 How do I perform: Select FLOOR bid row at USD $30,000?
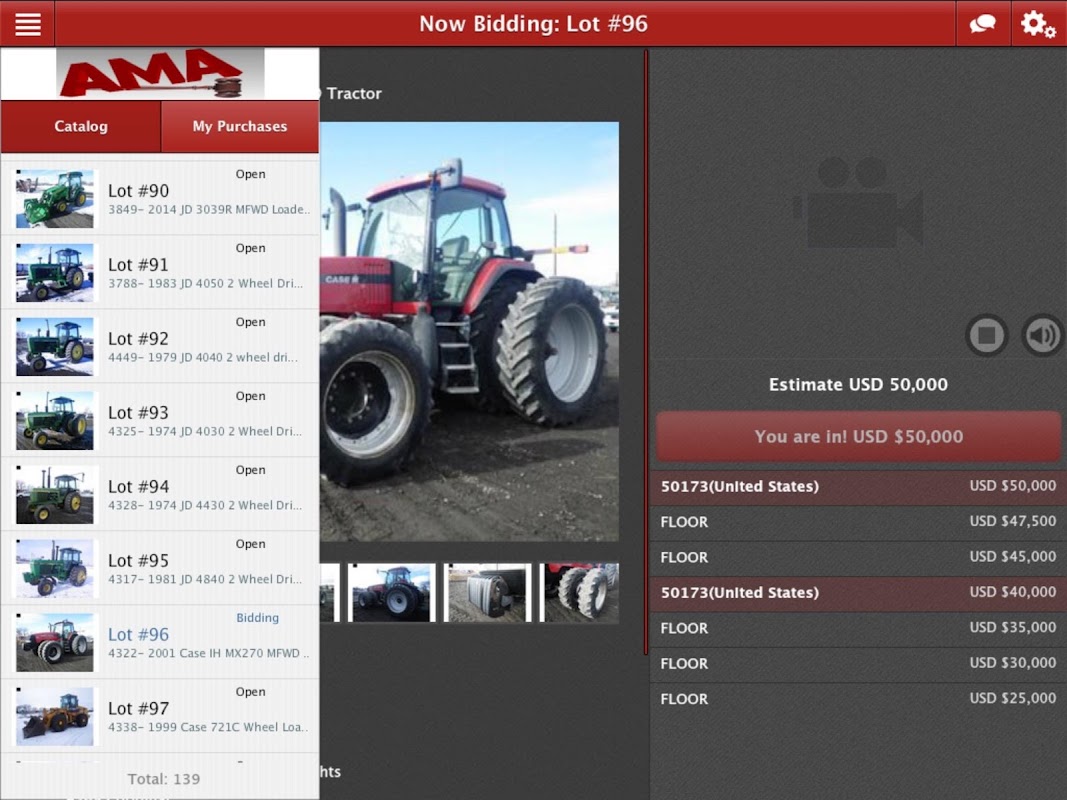pos(858,663)
